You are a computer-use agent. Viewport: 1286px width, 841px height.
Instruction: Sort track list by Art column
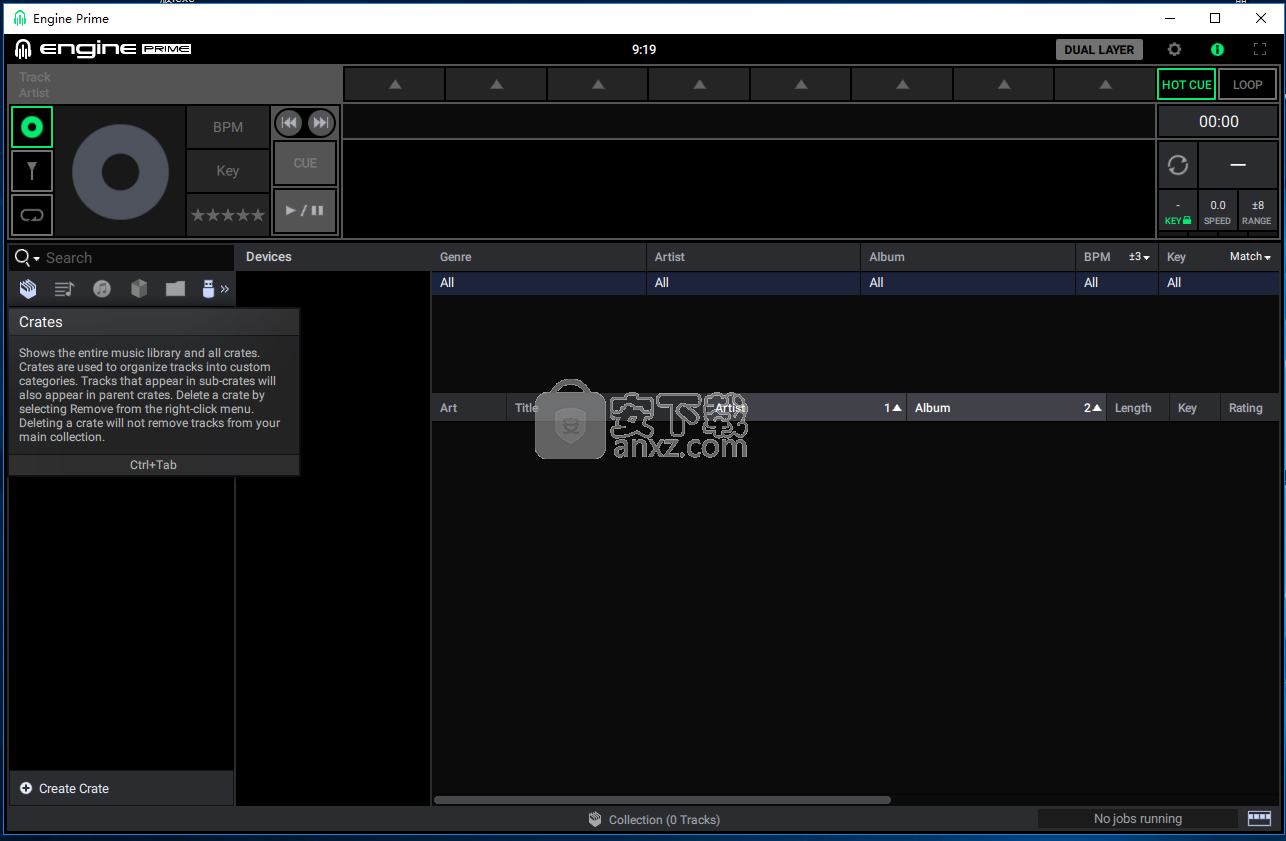click(469, 408)
